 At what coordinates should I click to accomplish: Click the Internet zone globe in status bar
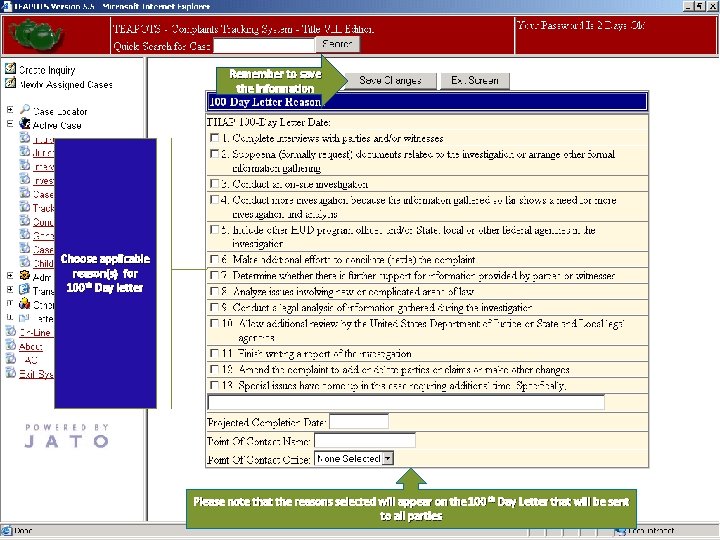pyautogui.click(x=620, y=531)
